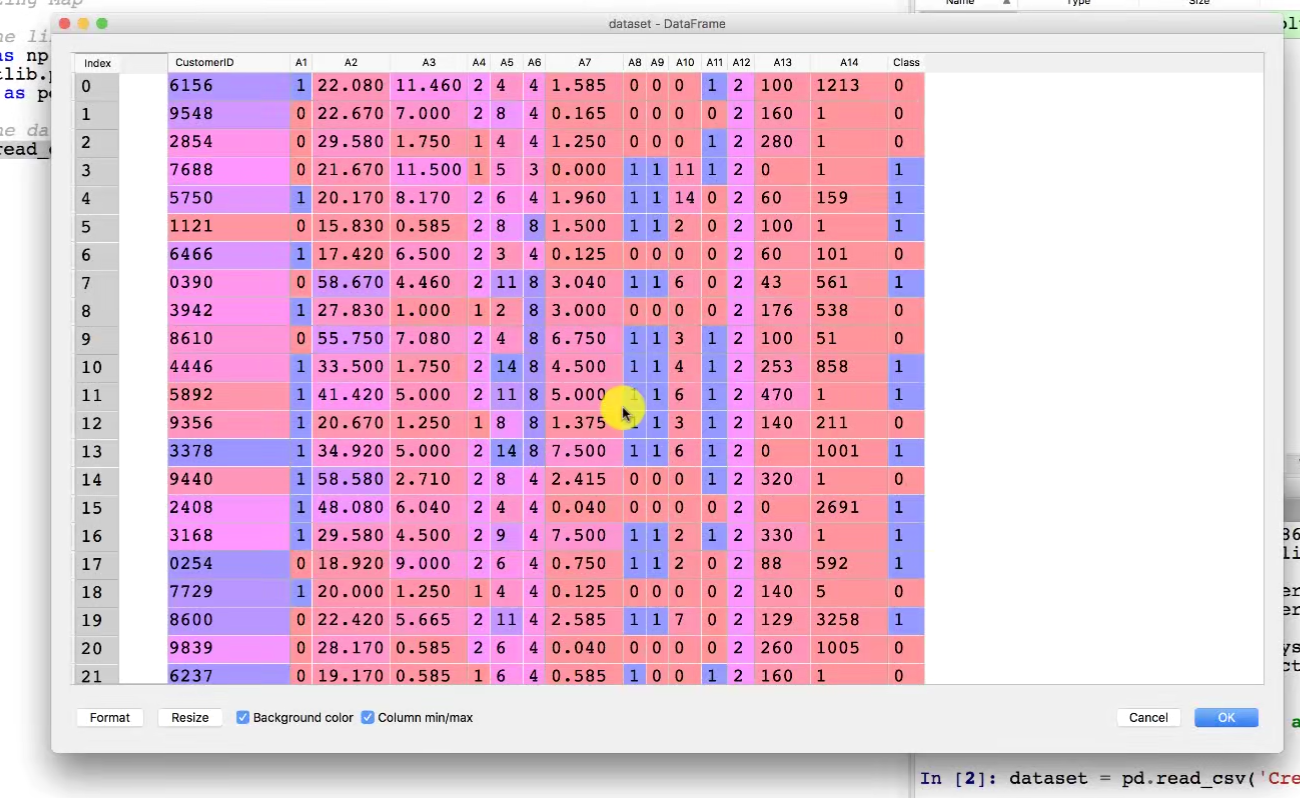Open the Format dialog
The height and width of the screenshot is (798, 1300).
[110, 717]
